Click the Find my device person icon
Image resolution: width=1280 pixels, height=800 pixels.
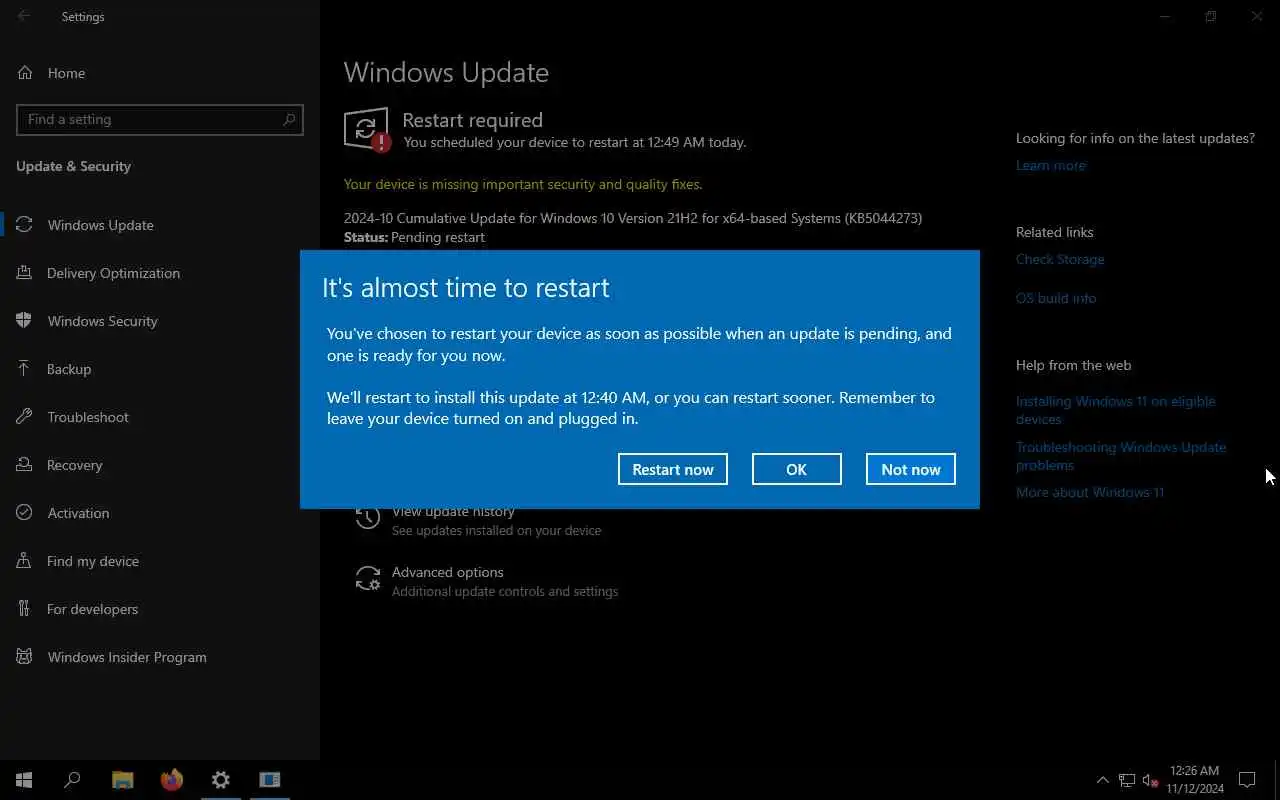pos(25,561)
